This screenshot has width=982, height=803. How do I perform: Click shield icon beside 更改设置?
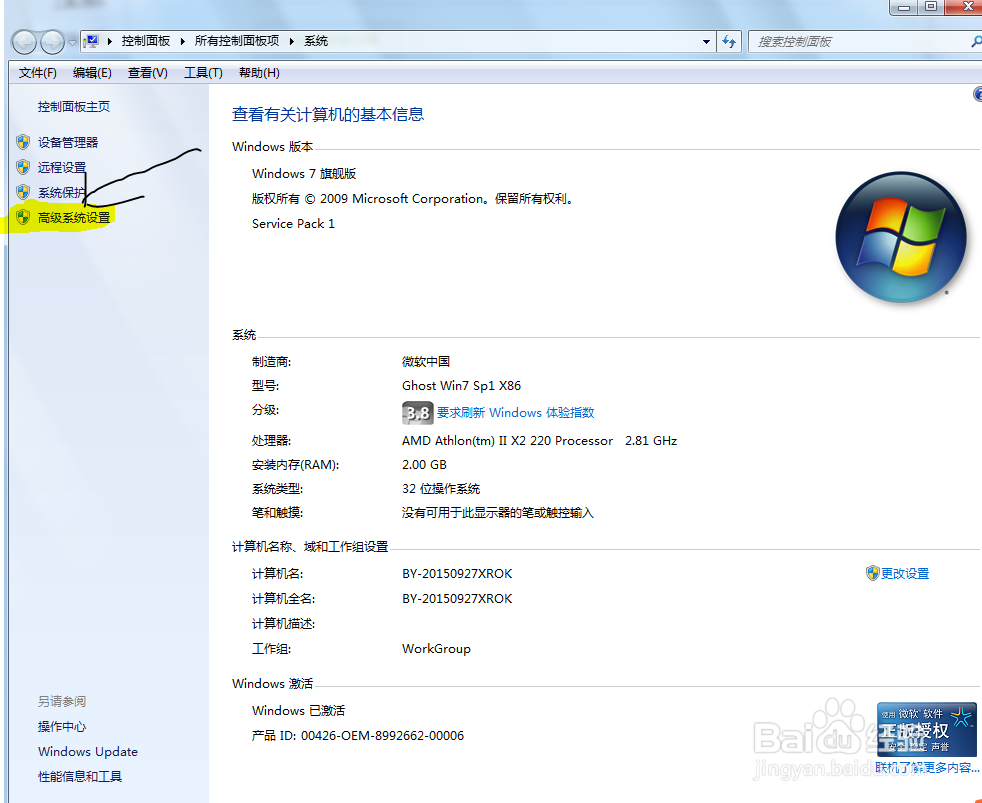pyautogui.click(x=872, y=573)
